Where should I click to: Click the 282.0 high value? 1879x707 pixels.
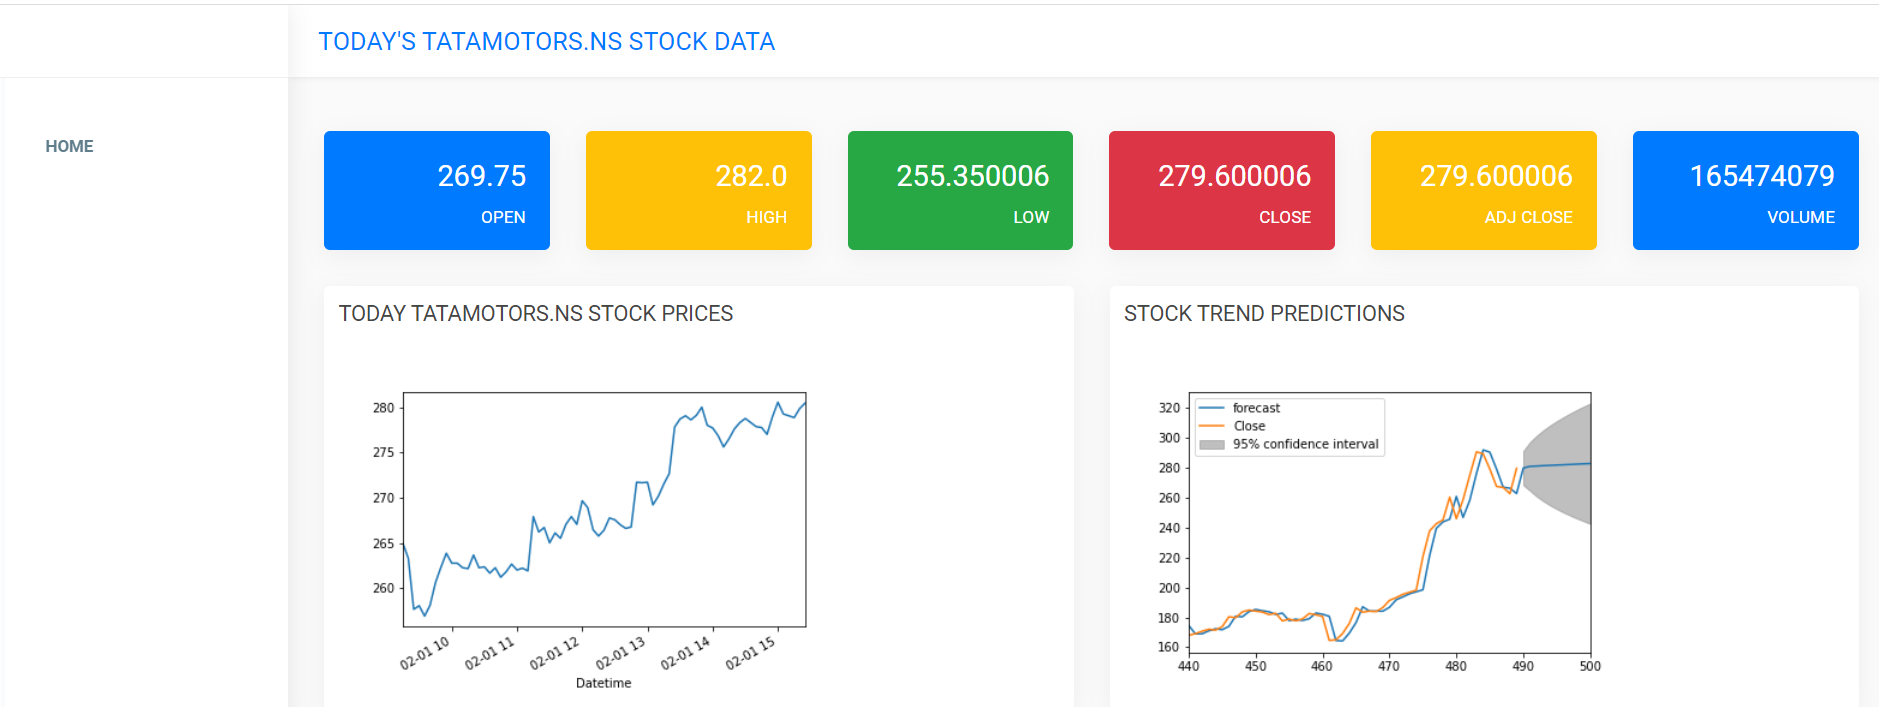pyautogui.click(x=751, y=176)
